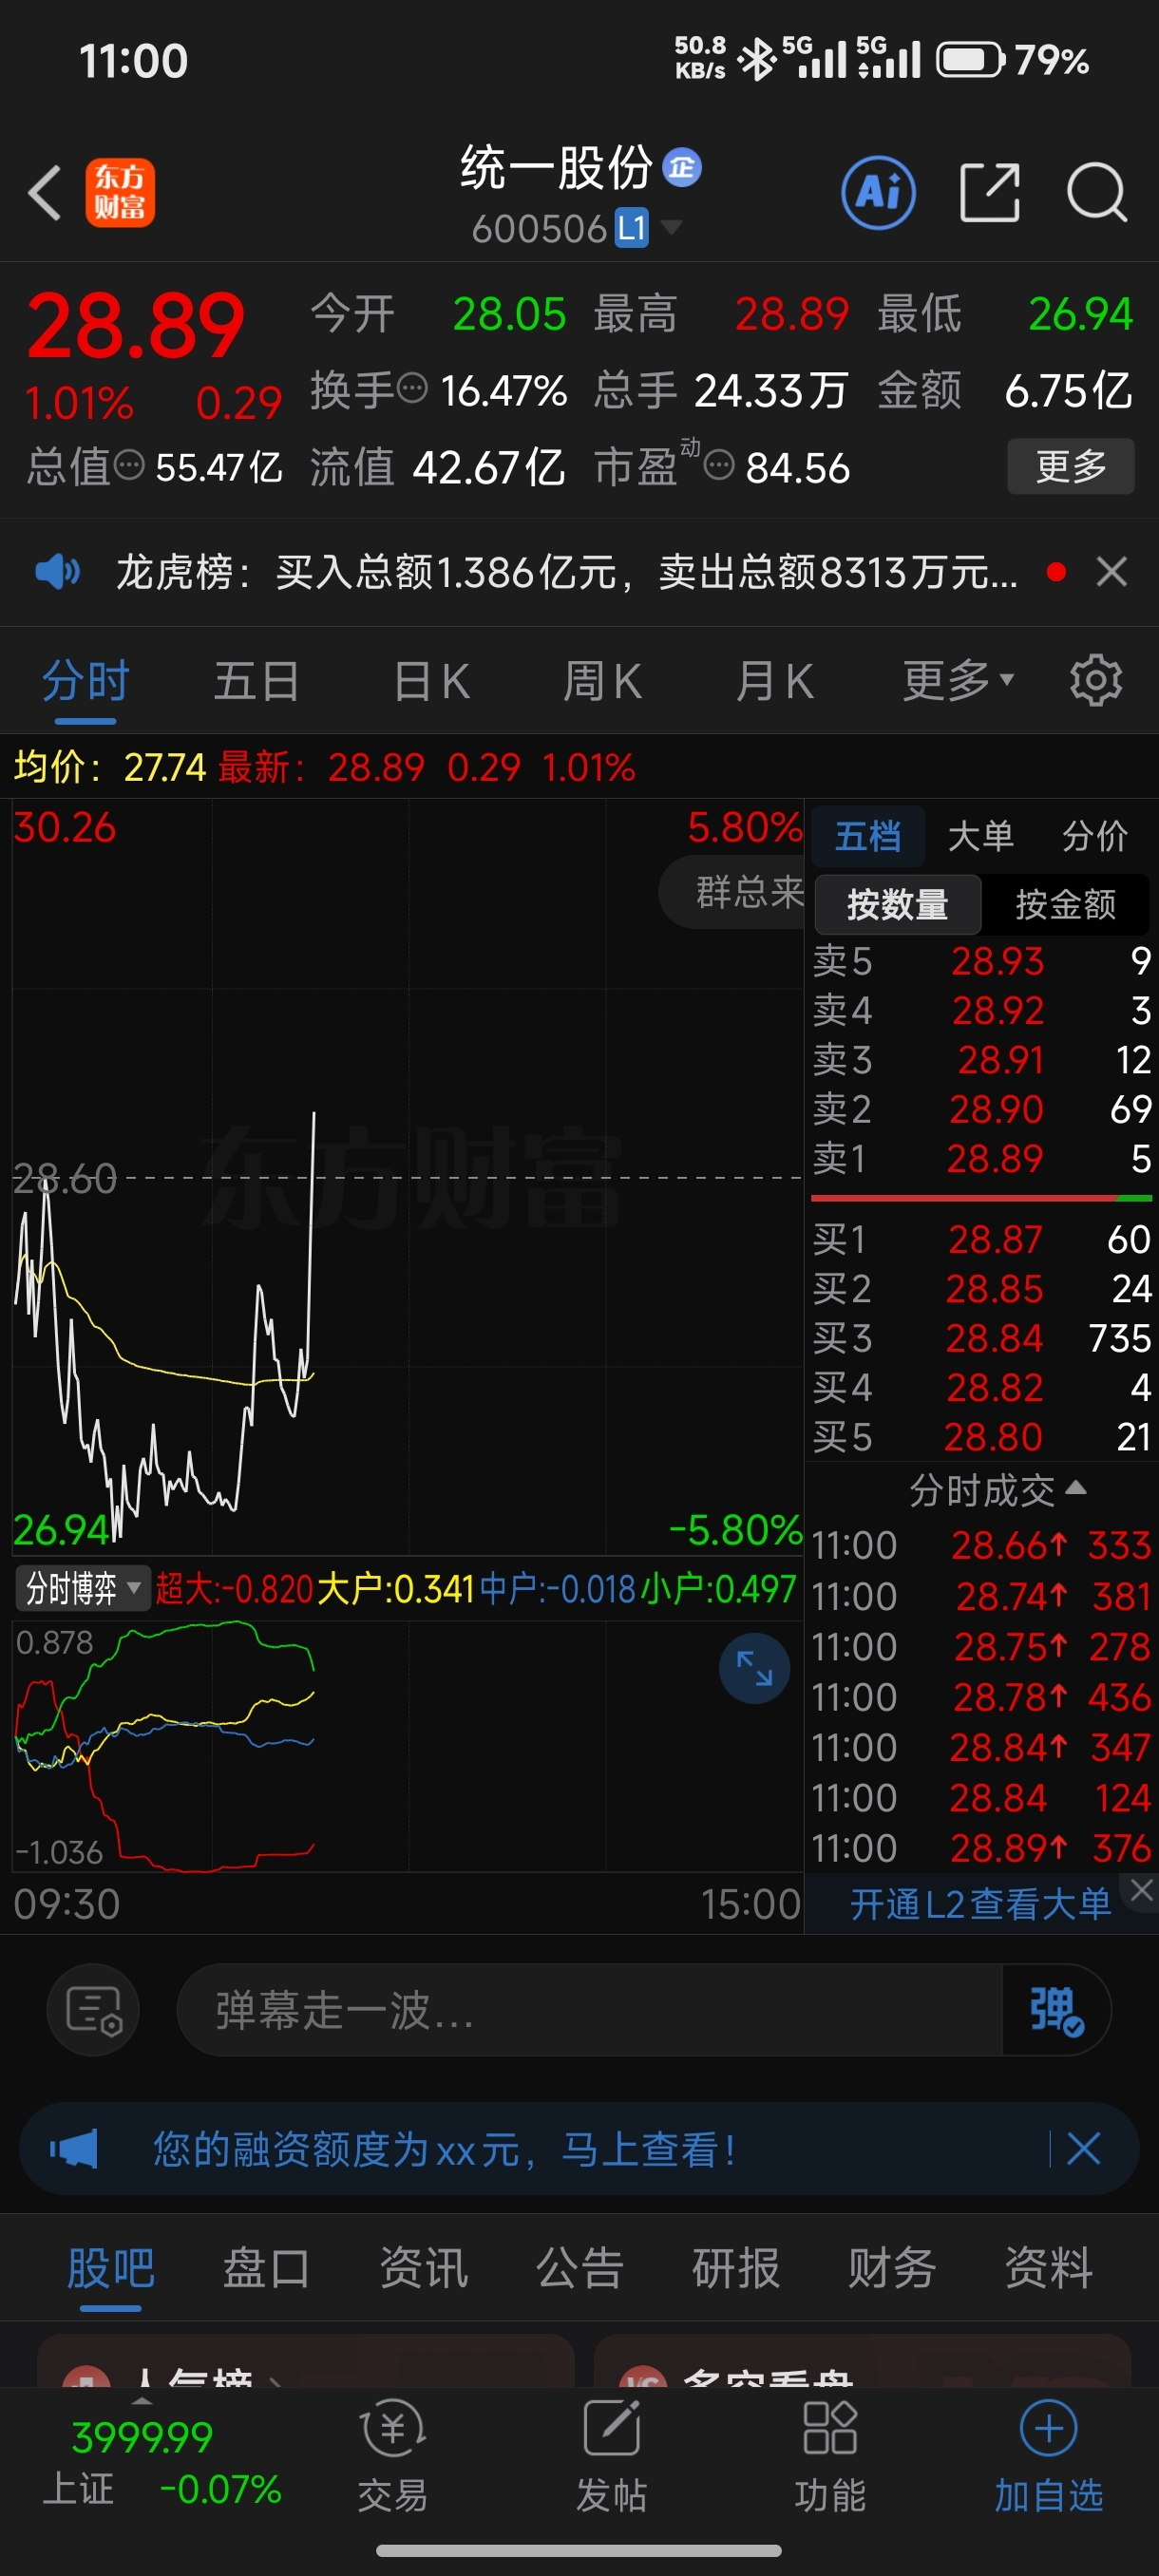Switch to 盘口 section tab
Image resolution: width=1159 pixels, height=2576 pixels.
click(x=266, y=2267)
